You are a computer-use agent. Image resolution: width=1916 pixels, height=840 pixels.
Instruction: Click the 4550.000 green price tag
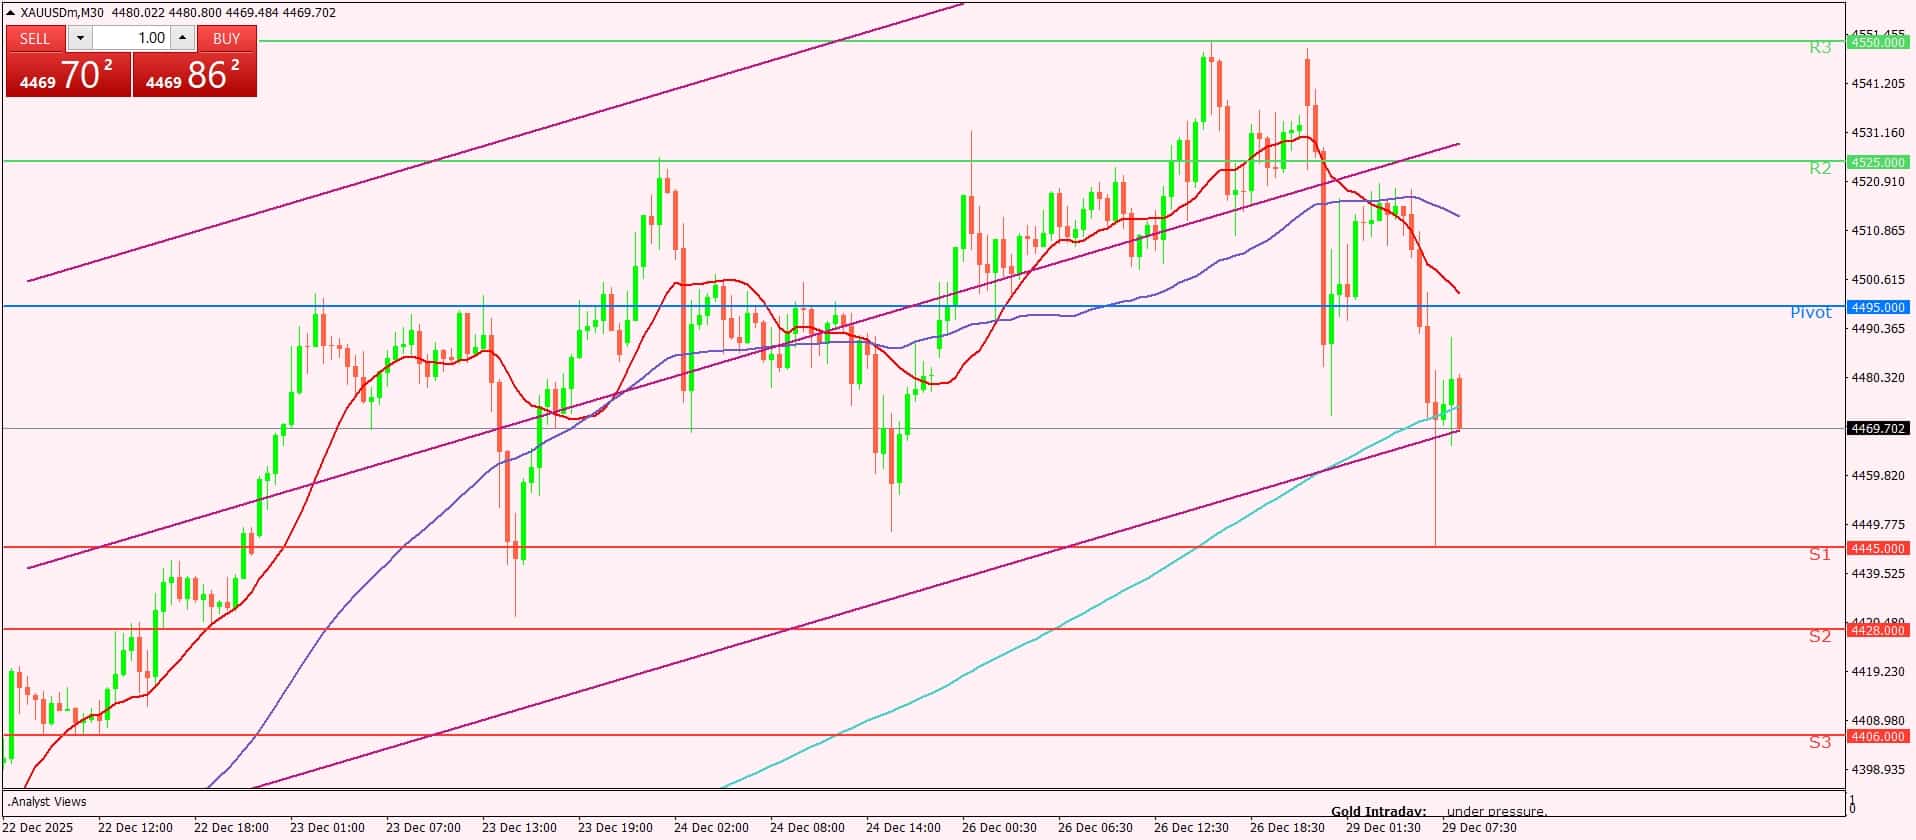tap(1878, 42)
